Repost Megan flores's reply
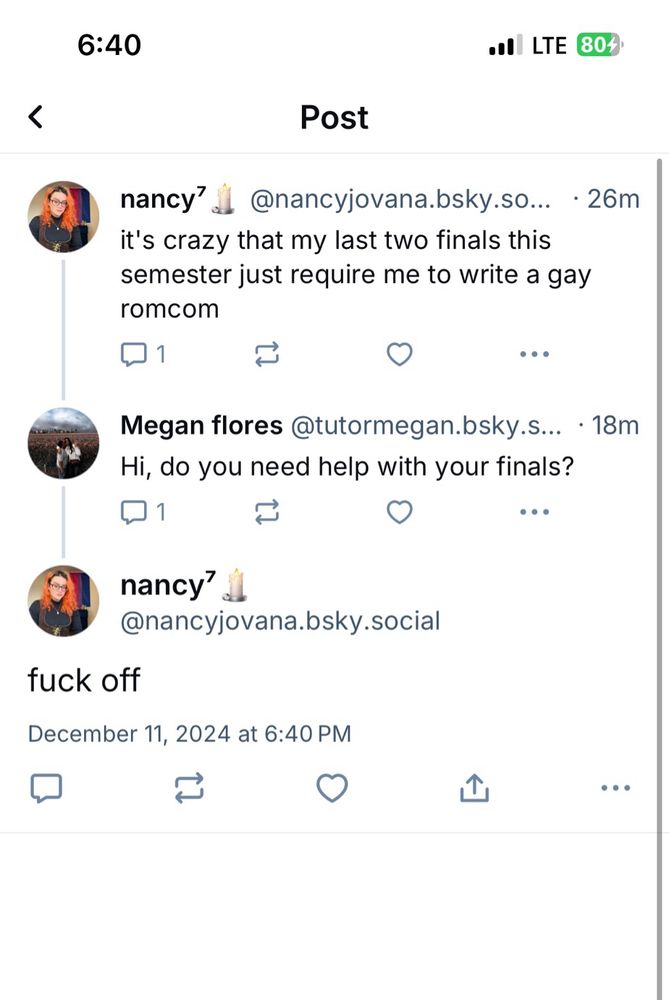669x1000 pixels. 267,512
